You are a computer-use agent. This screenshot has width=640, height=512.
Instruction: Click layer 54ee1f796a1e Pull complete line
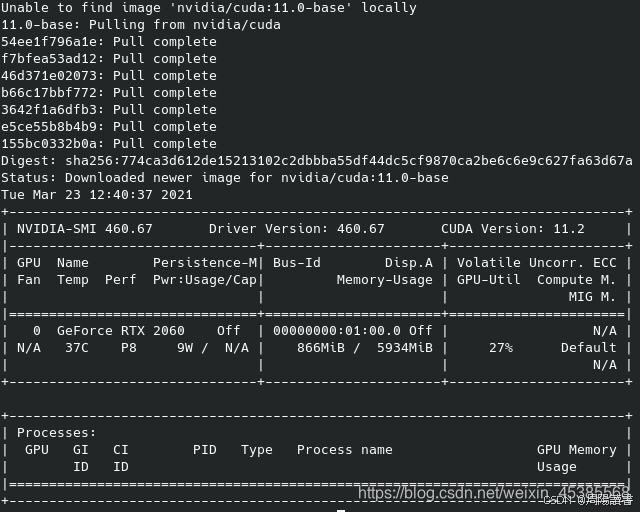pyautogui.click(x=109, y=42)
